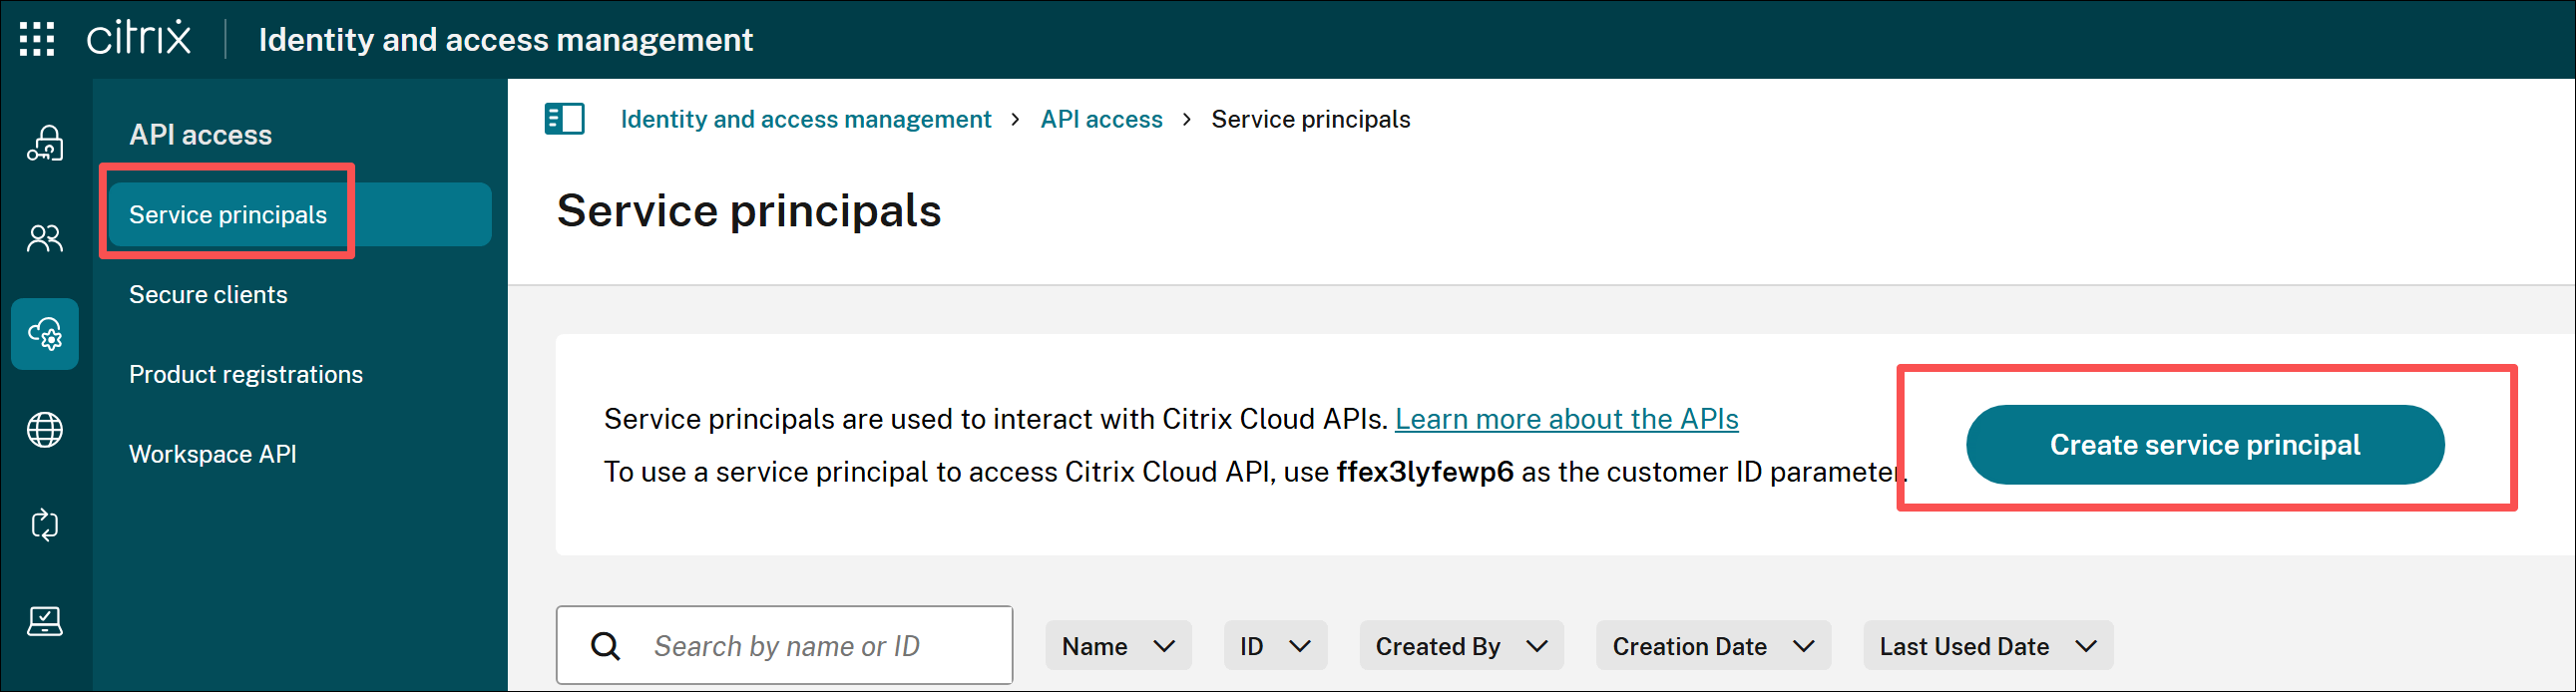Go to API access breadcrumb link

[1101, 119]
